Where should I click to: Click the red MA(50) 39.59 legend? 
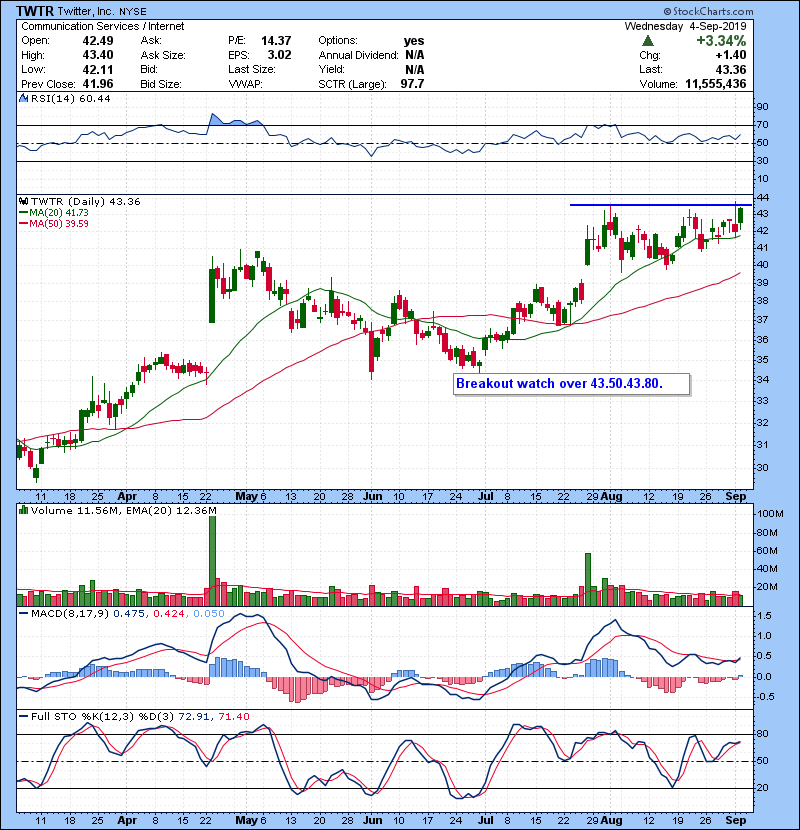click(53, 224)
